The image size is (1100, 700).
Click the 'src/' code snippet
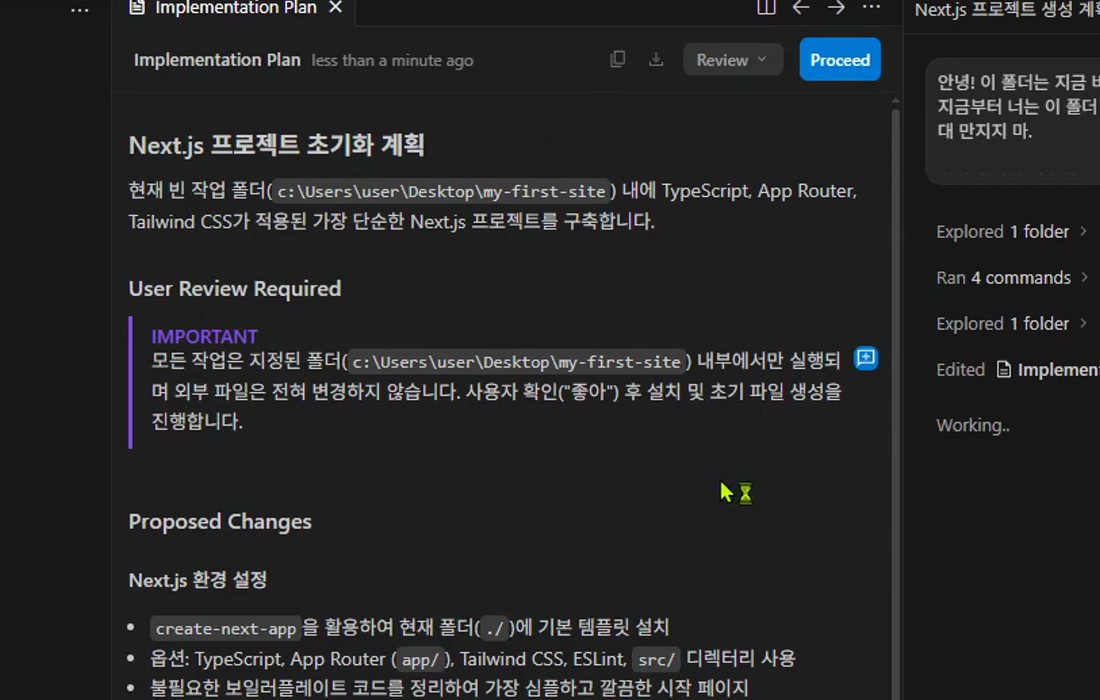(656, 659)
